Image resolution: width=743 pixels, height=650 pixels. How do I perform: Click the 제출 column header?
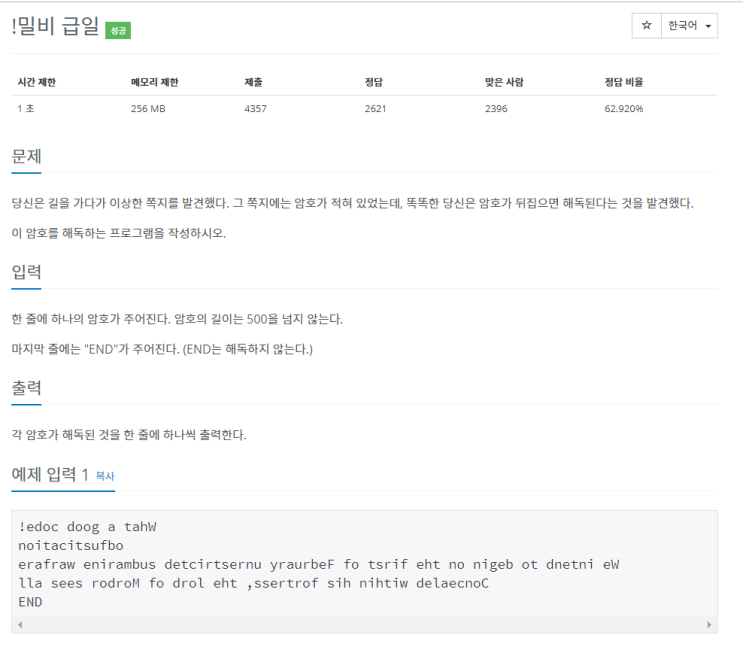point(254,82)
